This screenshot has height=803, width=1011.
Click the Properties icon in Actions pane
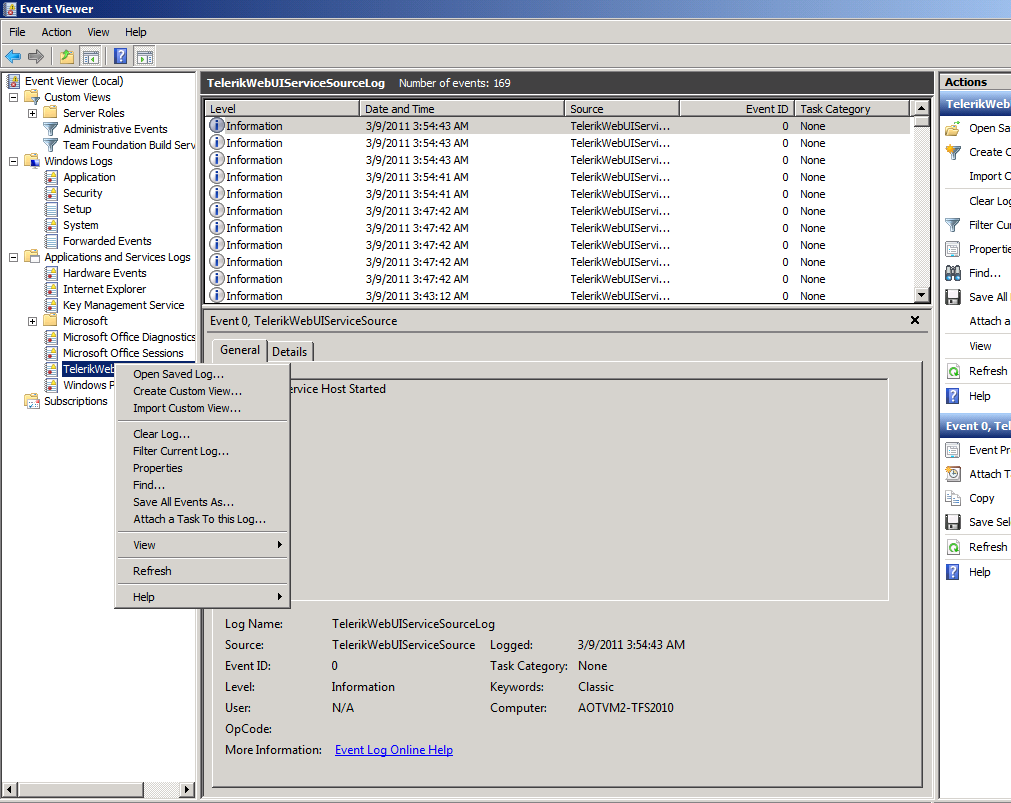tap(953, 249)
